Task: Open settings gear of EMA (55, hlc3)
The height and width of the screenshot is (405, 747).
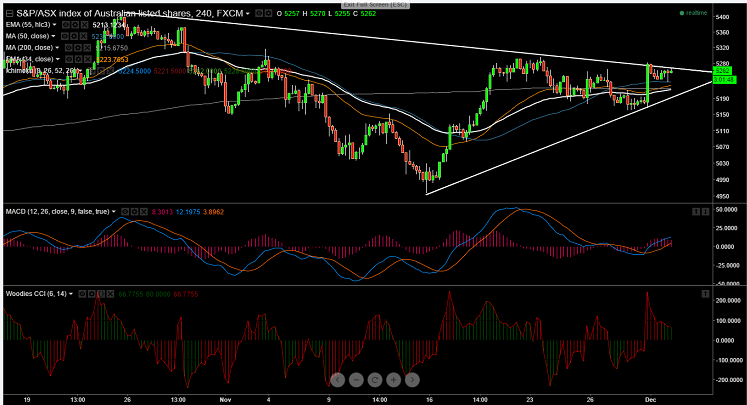Action: [x=75, y=24]
